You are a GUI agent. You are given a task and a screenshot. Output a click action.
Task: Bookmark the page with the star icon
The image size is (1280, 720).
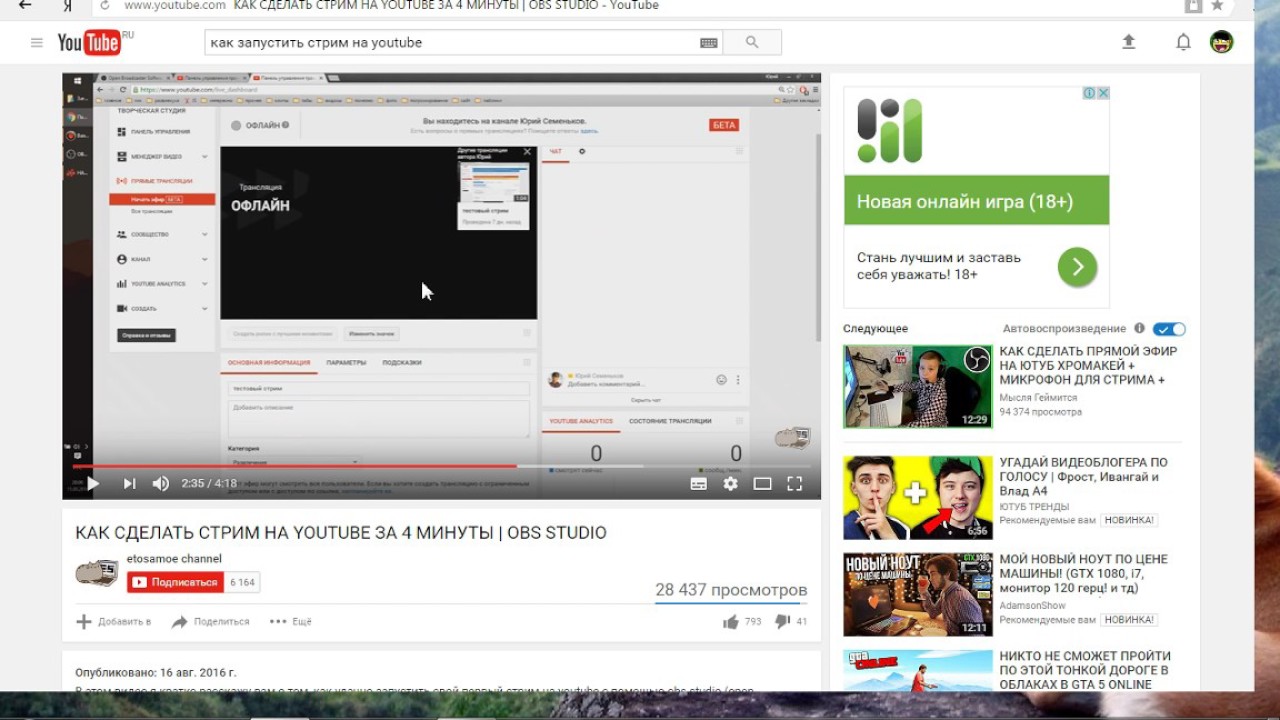click(x=1217, y=5)
